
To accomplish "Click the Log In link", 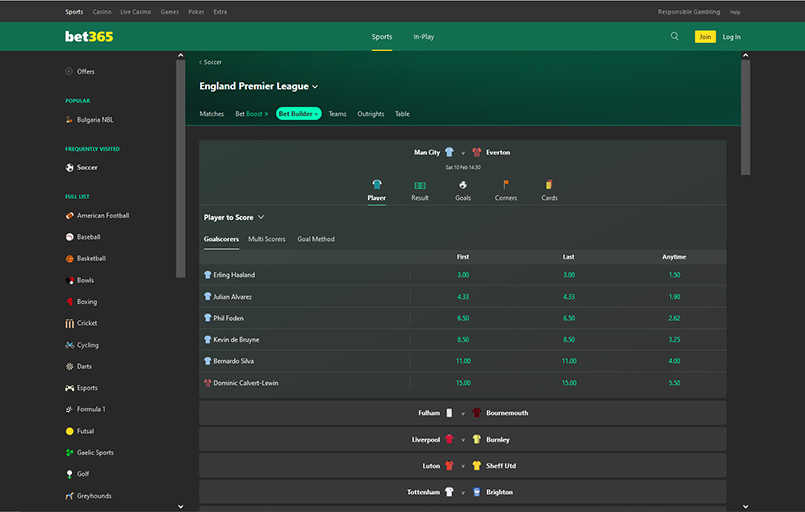I will click(732, 37).
